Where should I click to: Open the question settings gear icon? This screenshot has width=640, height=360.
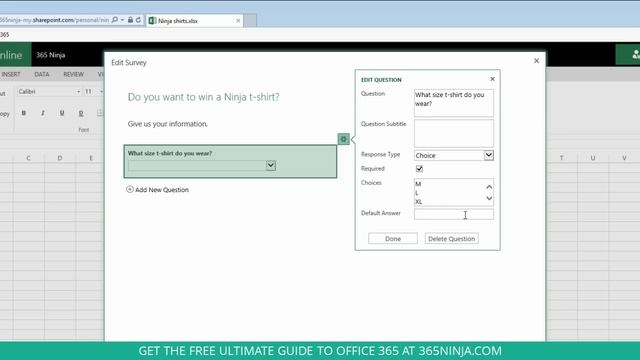click(343, 139)
